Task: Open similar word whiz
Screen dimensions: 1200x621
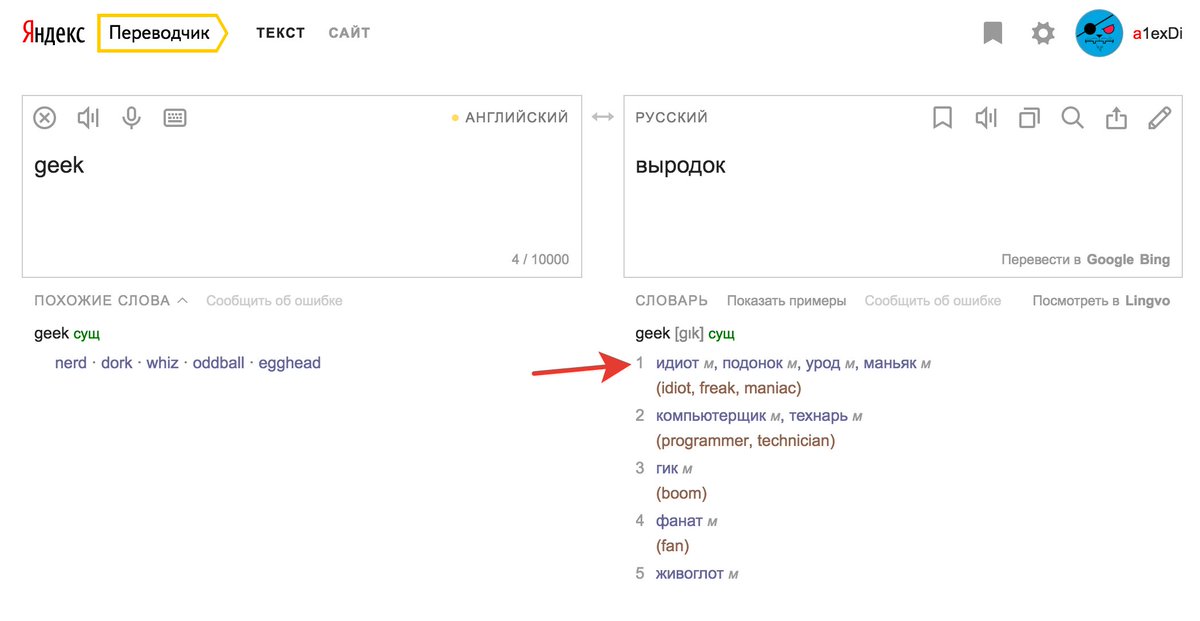Action: coord(162,363)
